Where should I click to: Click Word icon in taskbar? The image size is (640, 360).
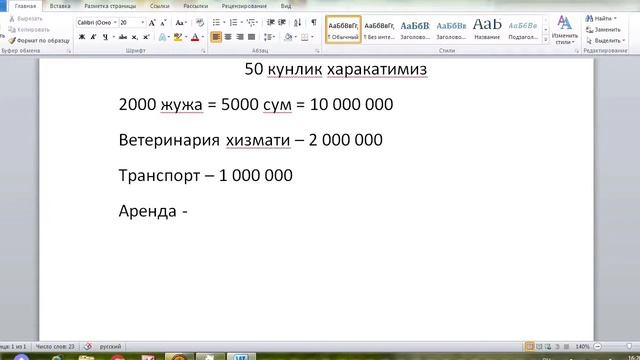(241, 357)
